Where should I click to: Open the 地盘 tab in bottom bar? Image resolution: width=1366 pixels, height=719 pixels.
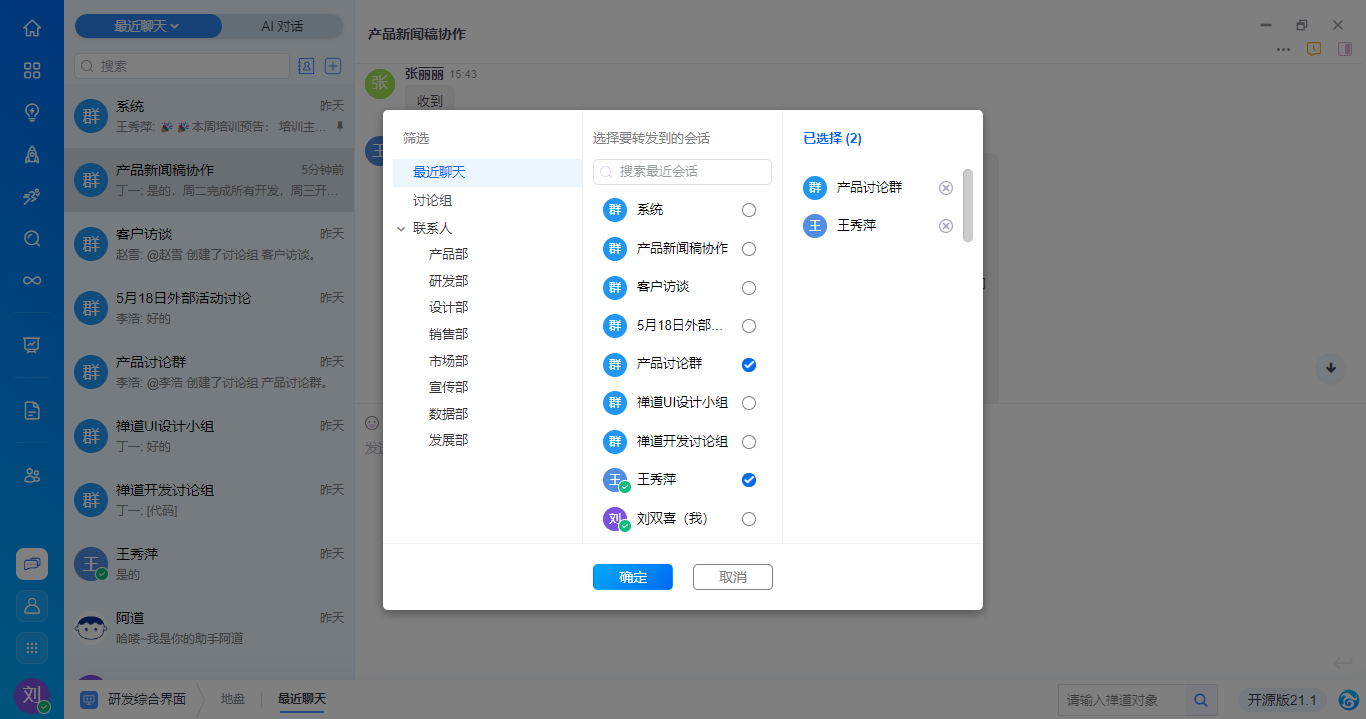click(233, 699)
